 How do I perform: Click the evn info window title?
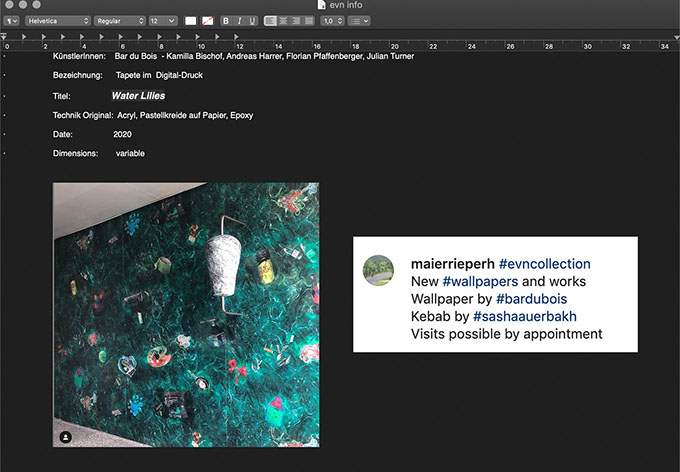(x=346, y=5)
